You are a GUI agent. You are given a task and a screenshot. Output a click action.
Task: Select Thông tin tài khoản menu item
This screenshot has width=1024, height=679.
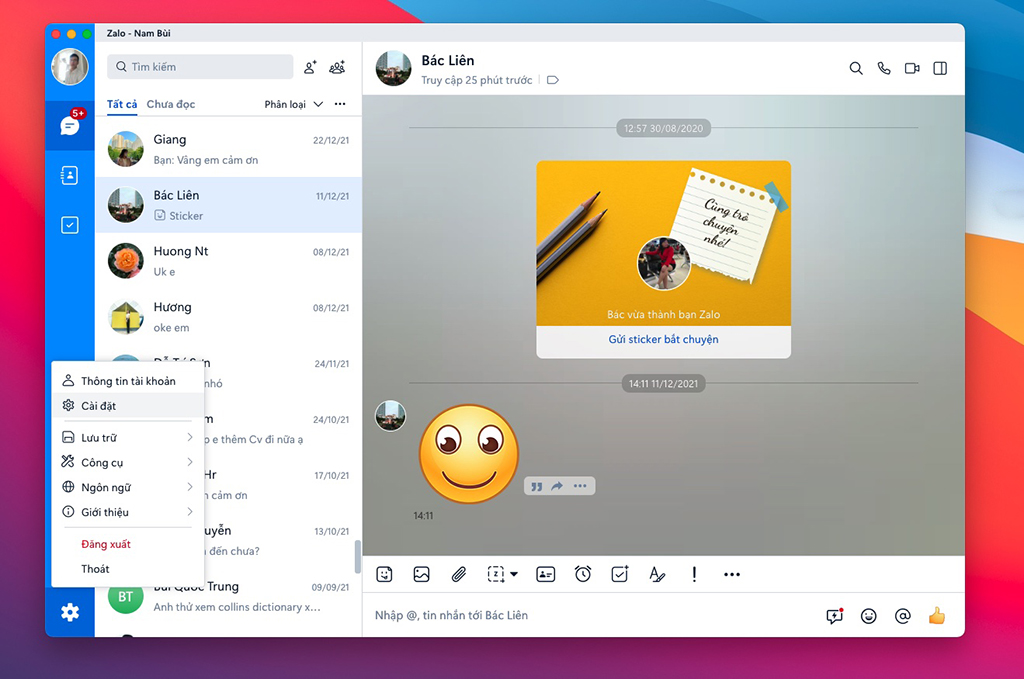128,381
